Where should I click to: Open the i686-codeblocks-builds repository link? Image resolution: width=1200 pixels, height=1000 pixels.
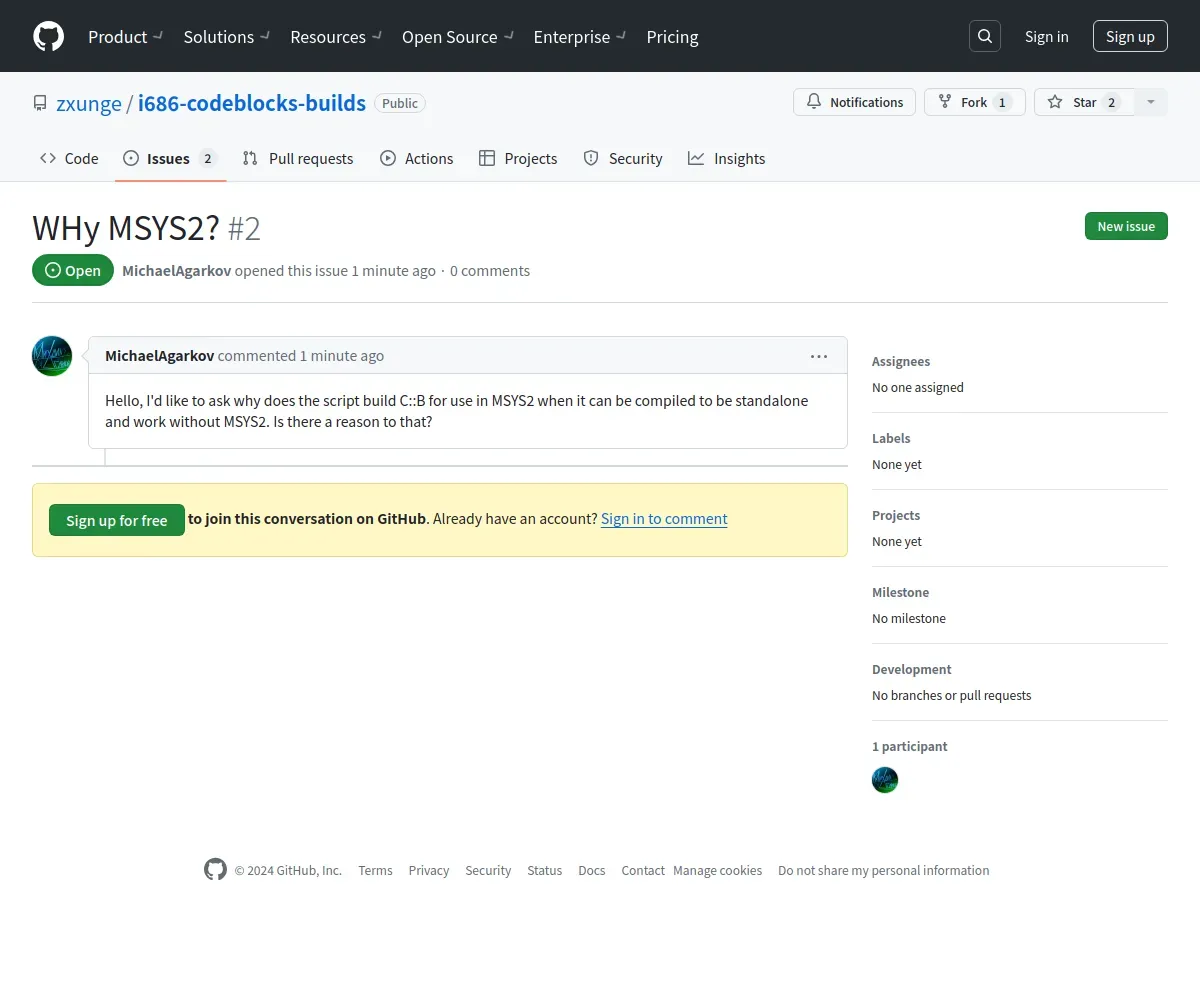(x=252, y=103)
